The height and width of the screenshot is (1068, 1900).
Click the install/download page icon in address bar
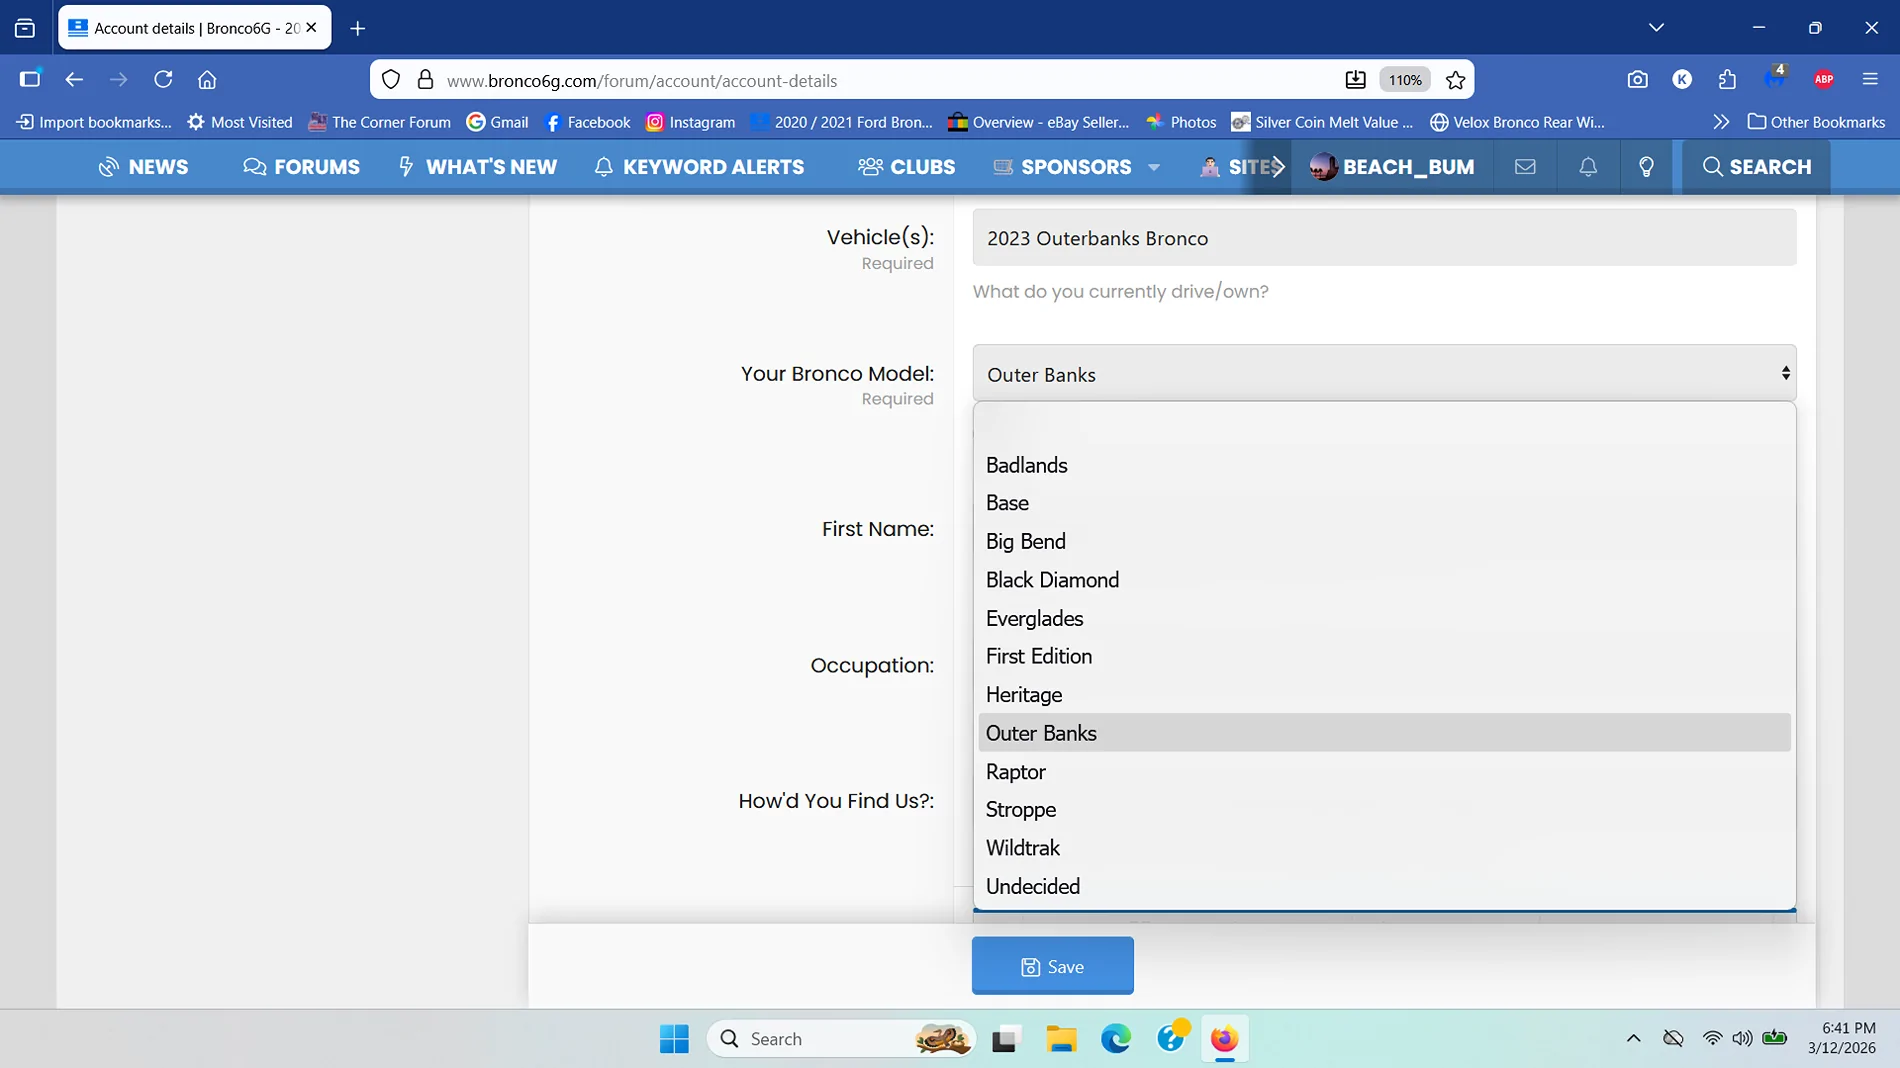(x=1355, y=80)
